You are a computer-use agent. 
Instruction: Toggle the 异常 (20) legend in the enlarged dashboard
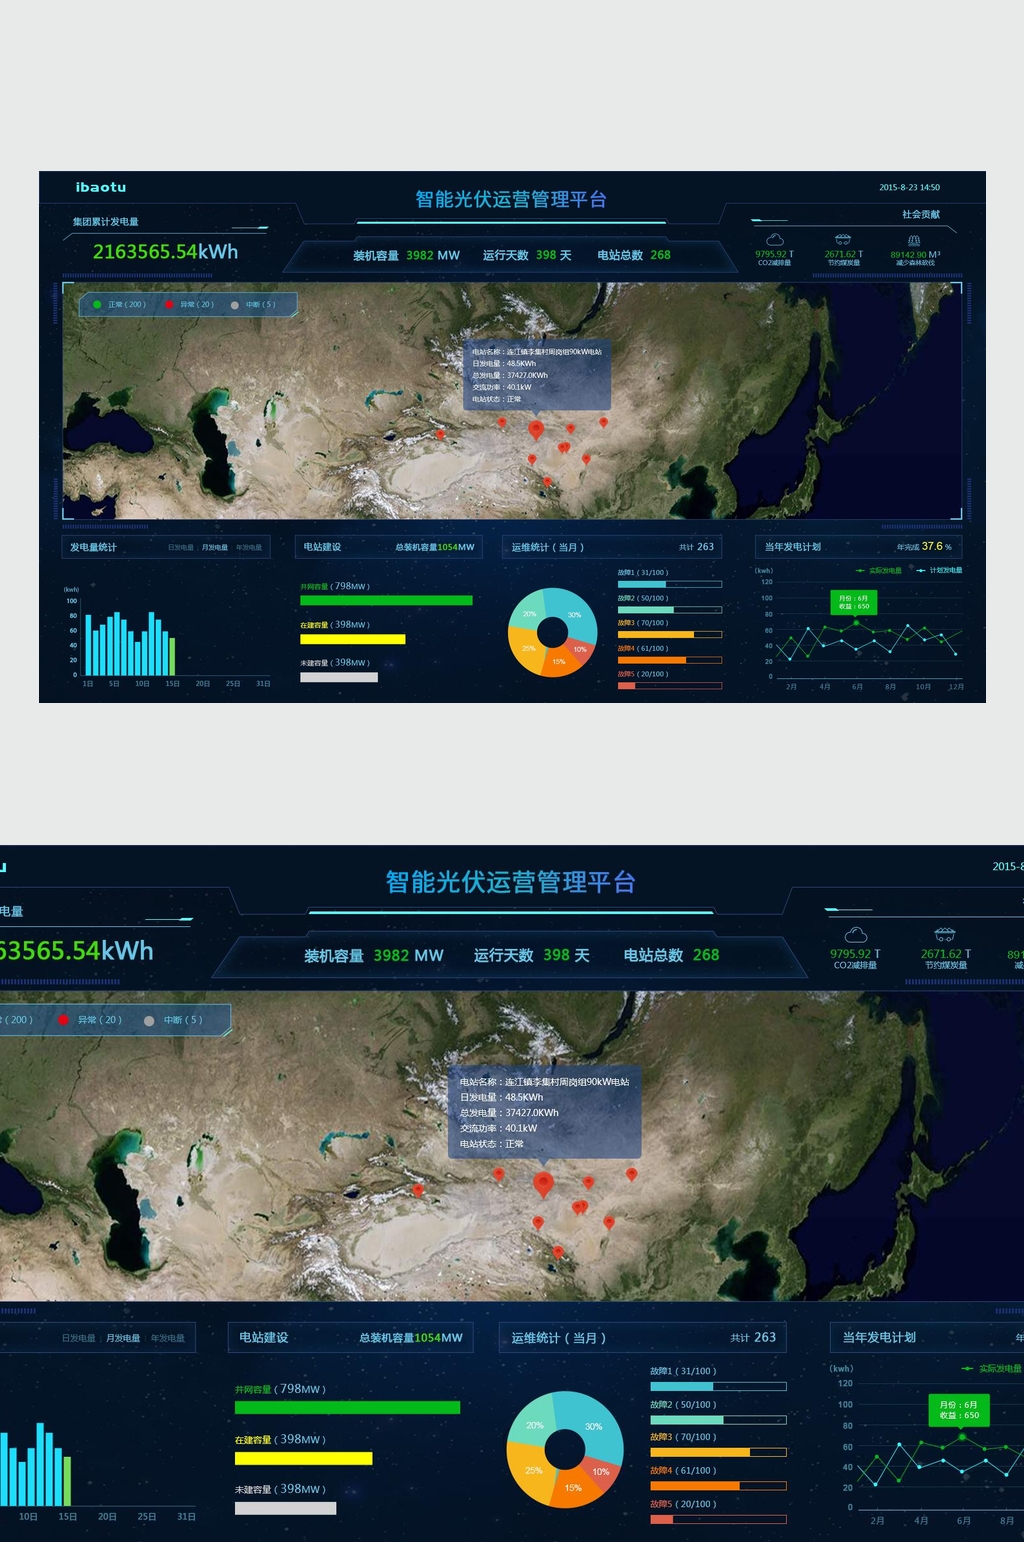click(x=90, y=1020)
